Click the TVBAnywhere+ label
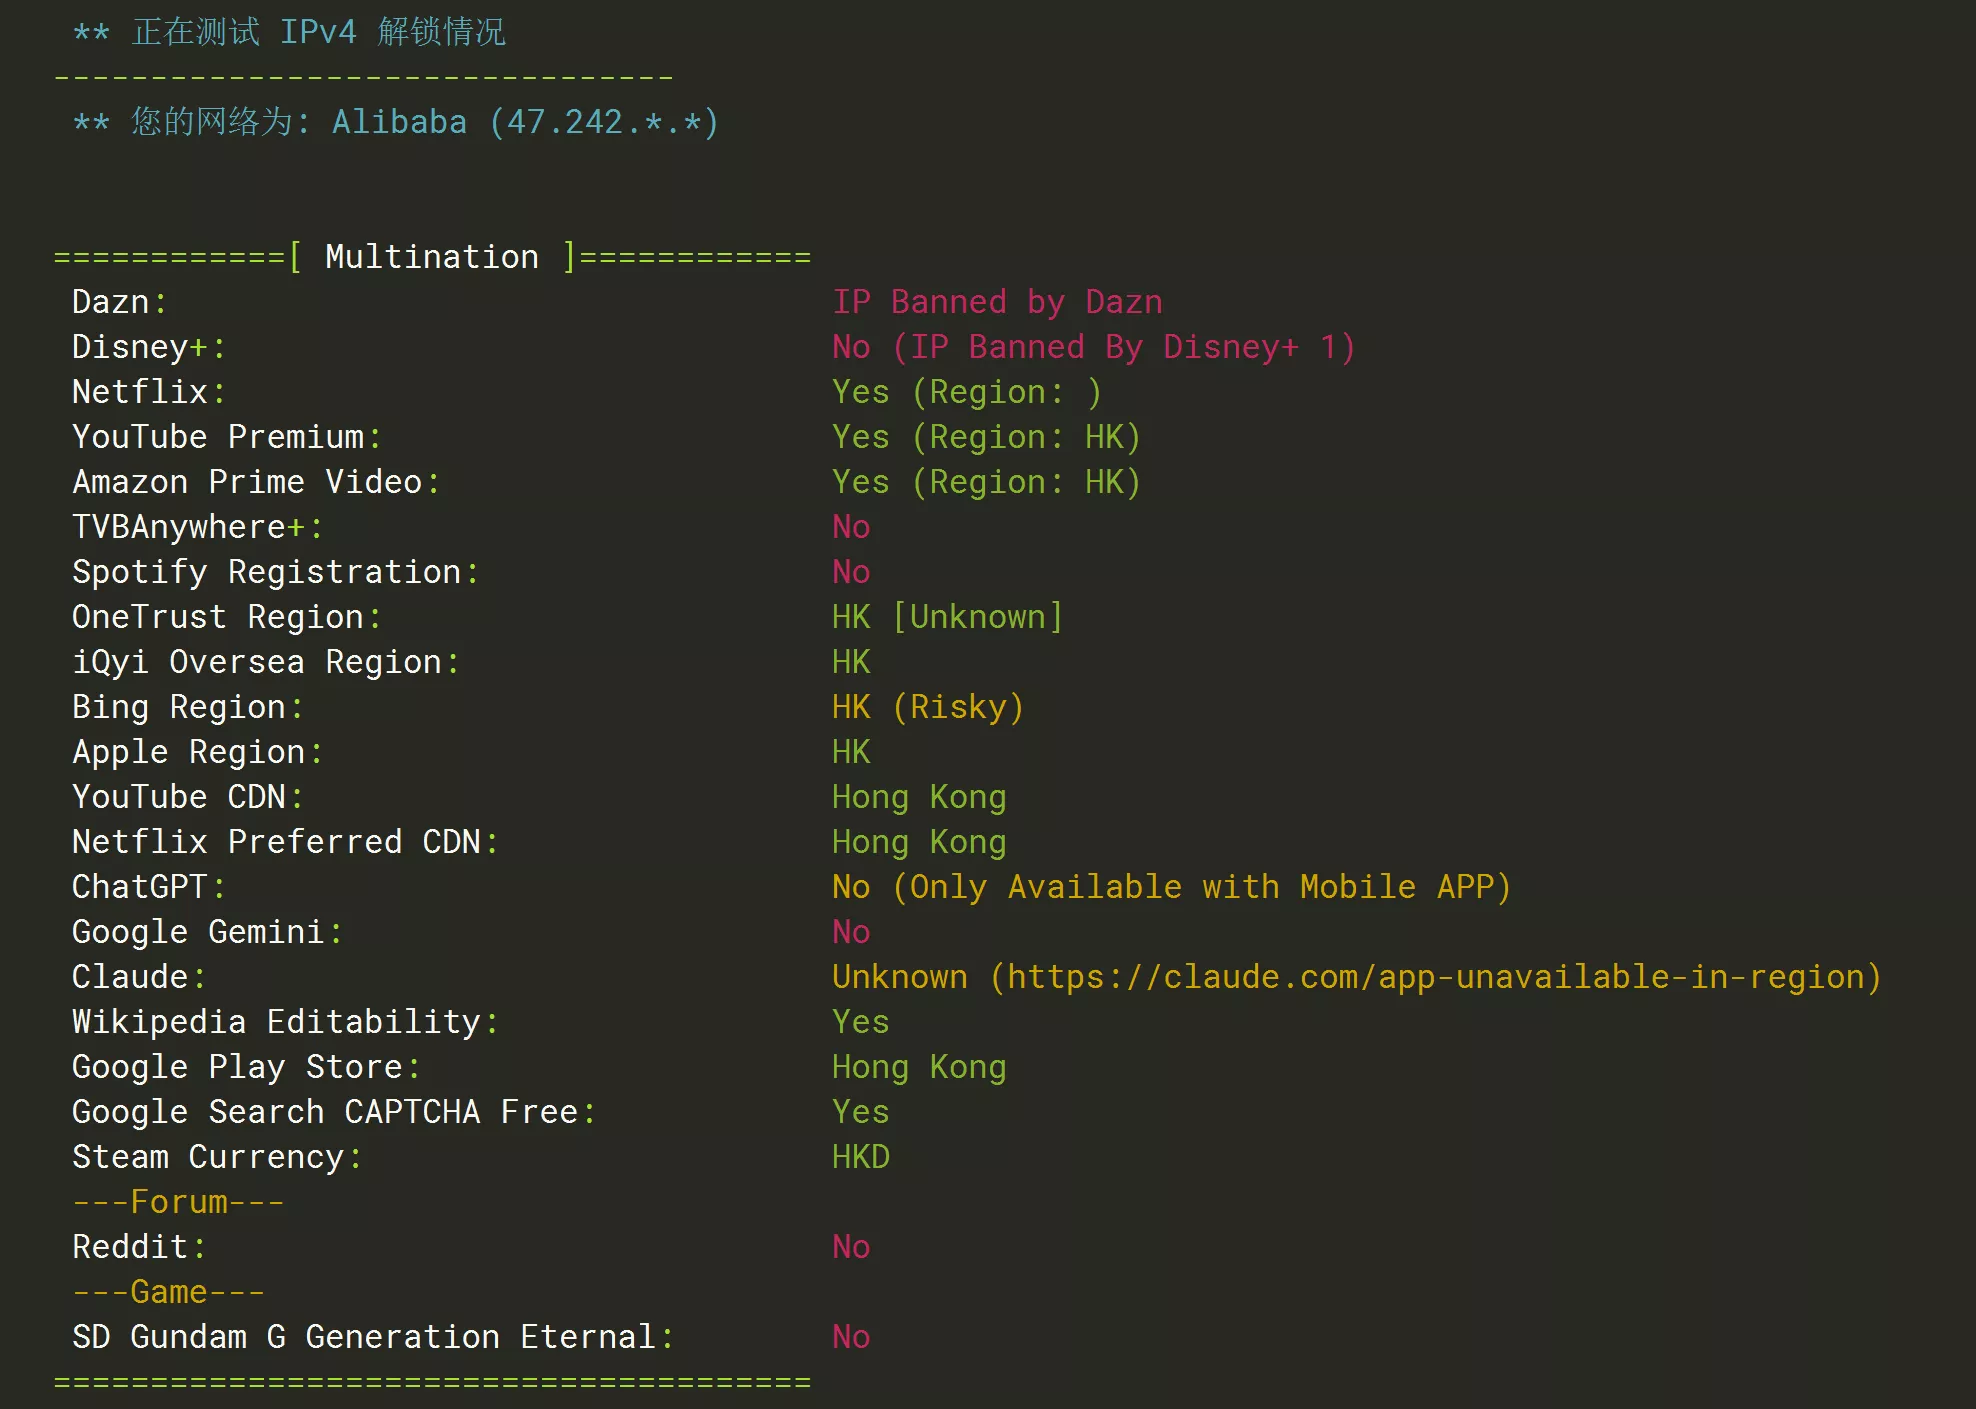 coord(188,527)
